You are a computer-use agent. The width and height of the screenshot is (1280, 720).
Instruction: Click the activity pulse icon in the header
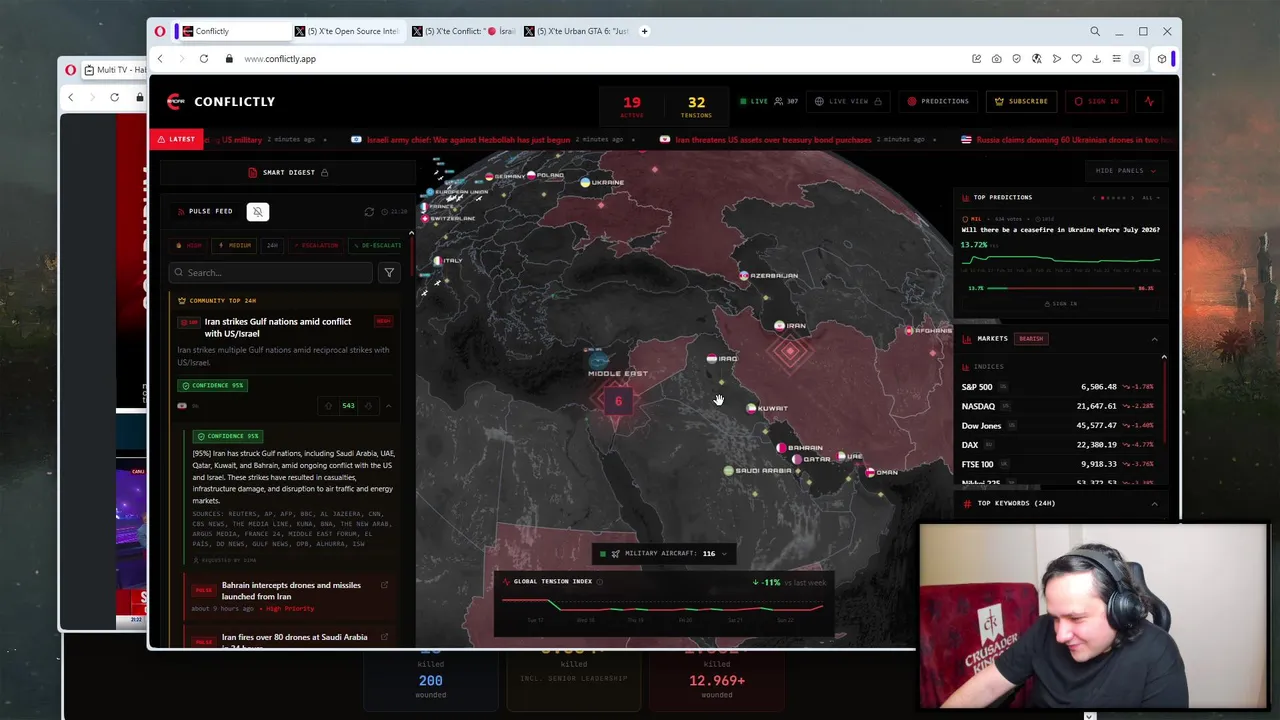pos(1149,101)
